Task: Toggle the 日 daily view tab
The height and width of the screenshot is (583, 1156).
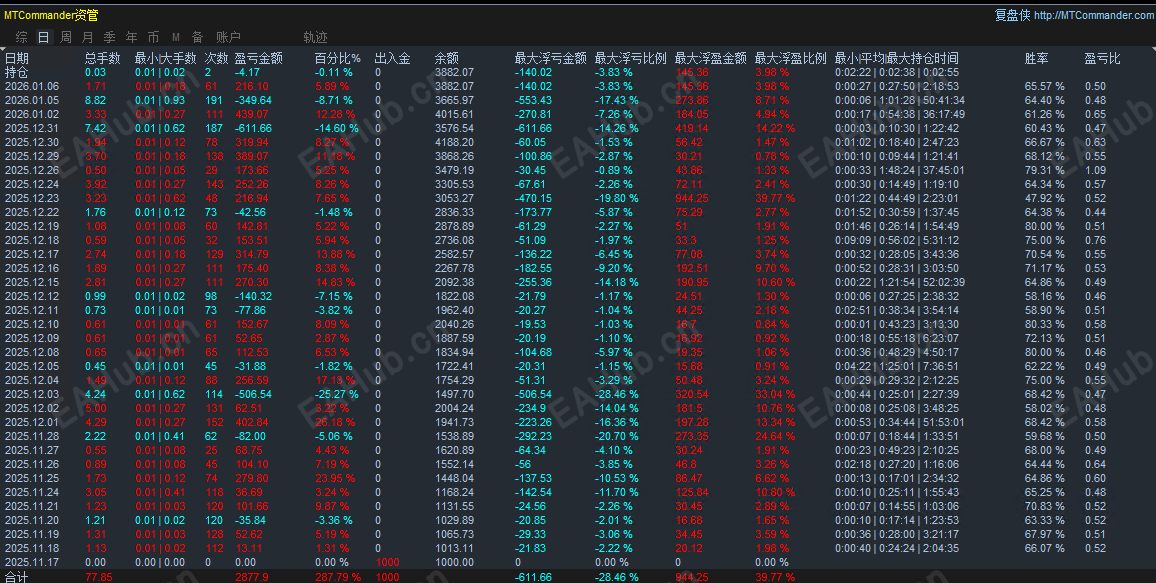Action: (x=43, y=36)
